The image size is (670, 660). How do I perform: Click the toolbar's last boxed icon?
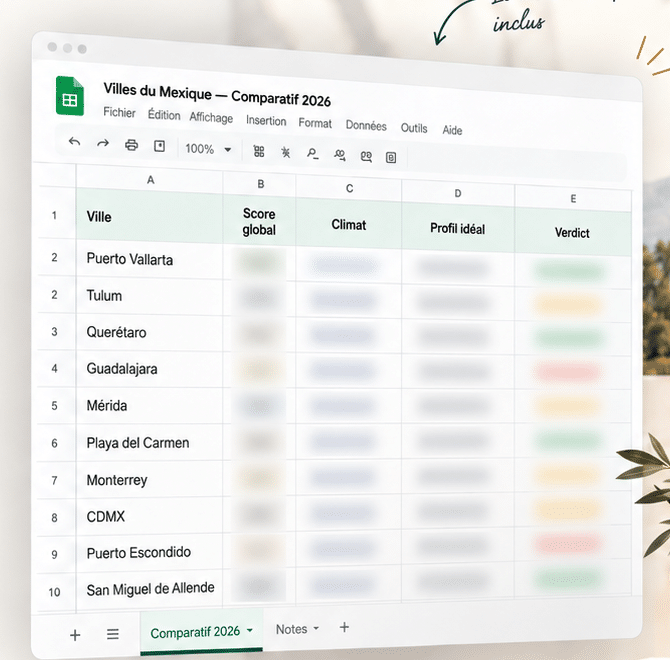pyautogui.click(x=391, y=158)
